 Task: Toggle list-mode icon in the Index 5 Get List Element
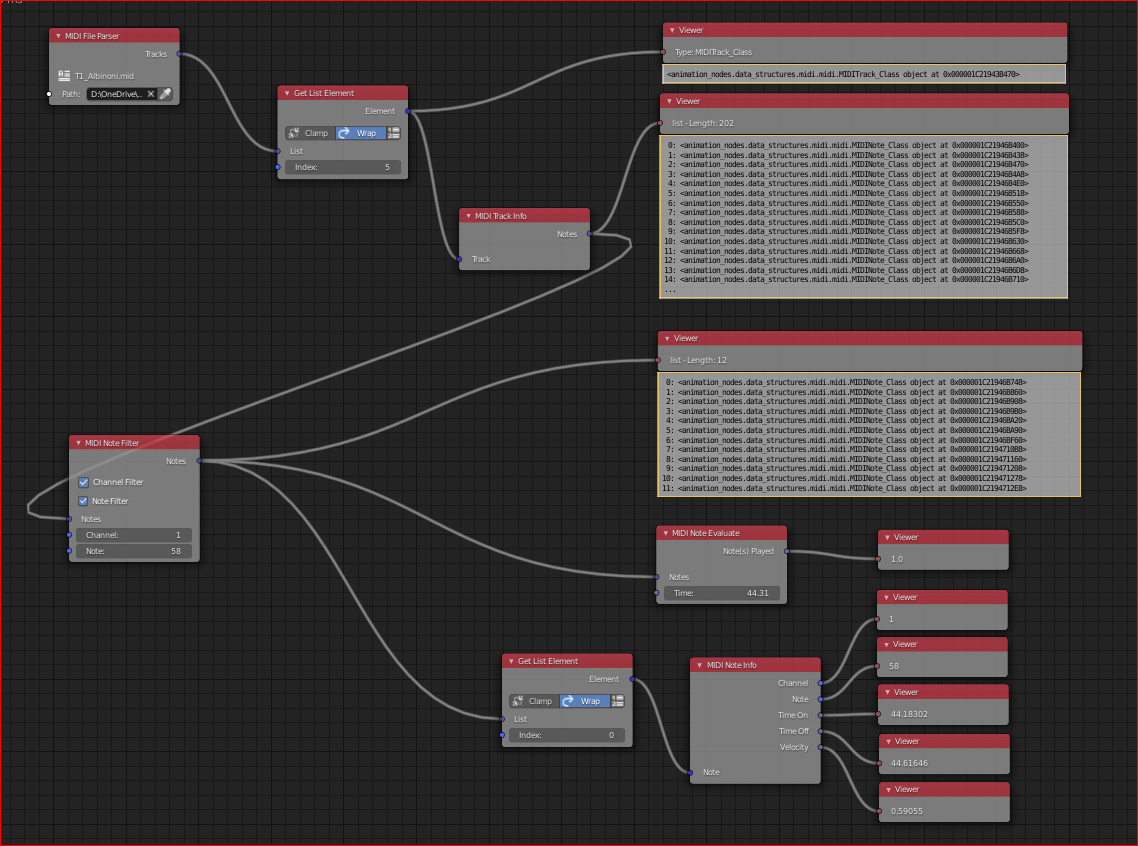393,133
